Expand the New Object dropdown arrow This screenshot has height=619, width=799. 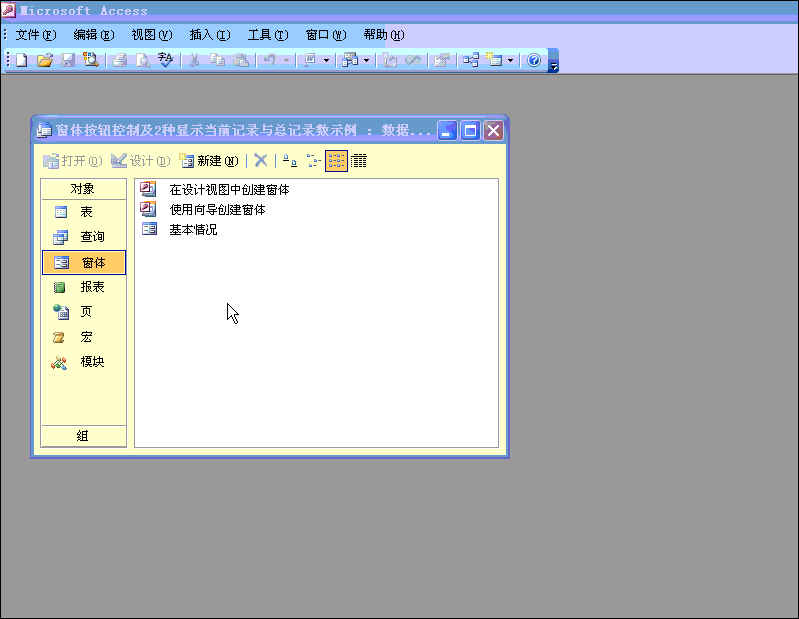tap(511, 60)
